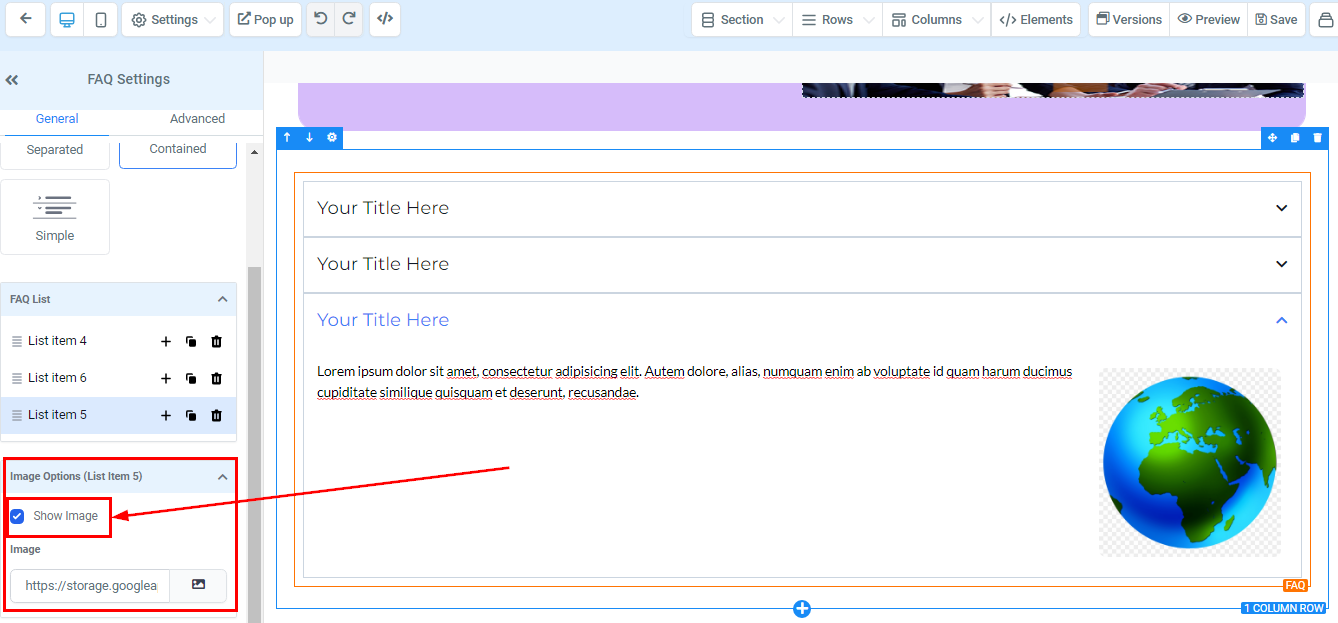Switch to mobile device view

click(100, 19)
